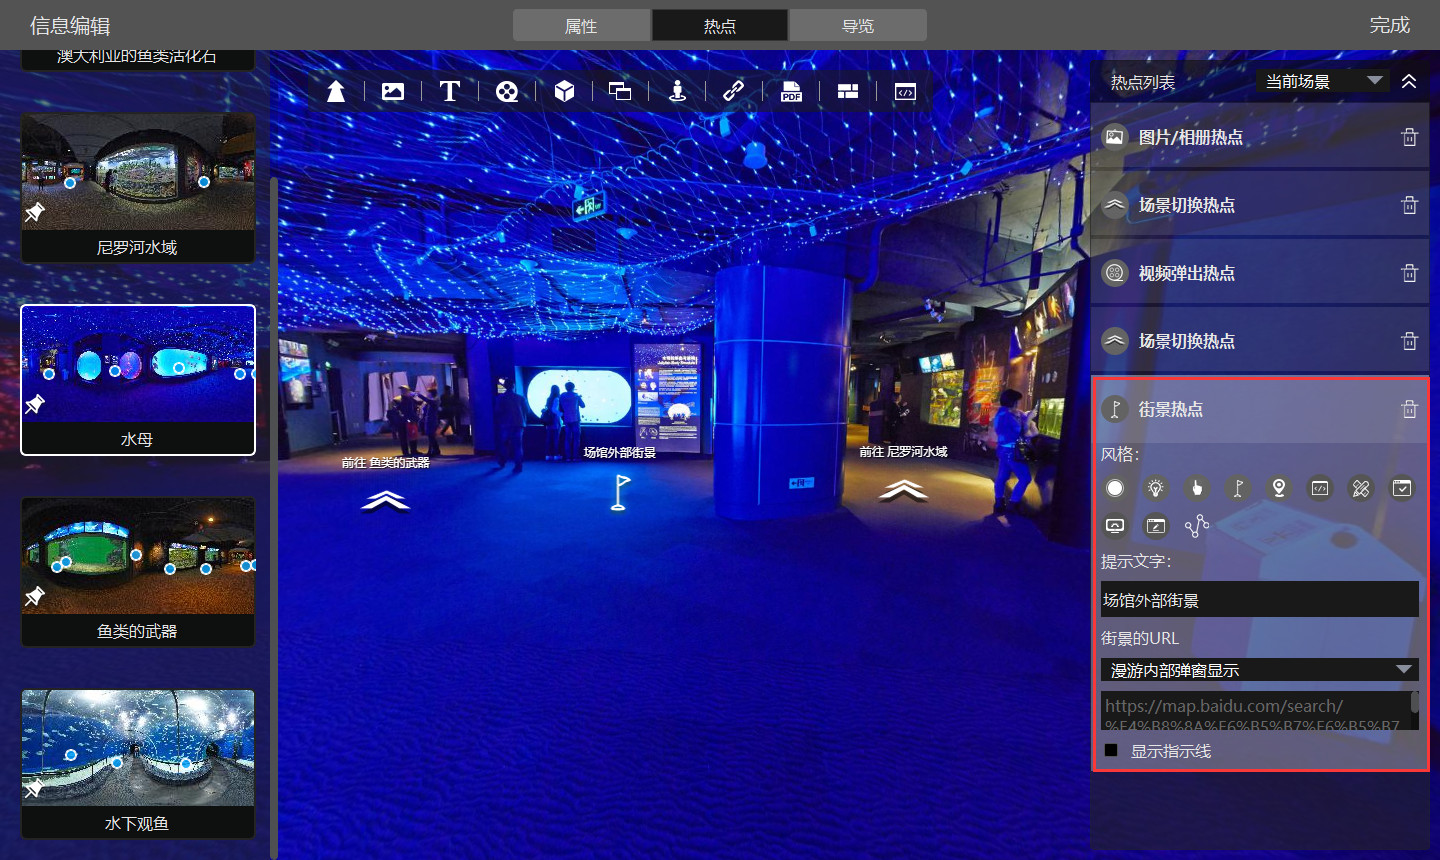Viewport: 1440px width, 860px height.
Task: Pick the lightbulb style icon
Action: pyautogui.click(x=1156, y=488)
